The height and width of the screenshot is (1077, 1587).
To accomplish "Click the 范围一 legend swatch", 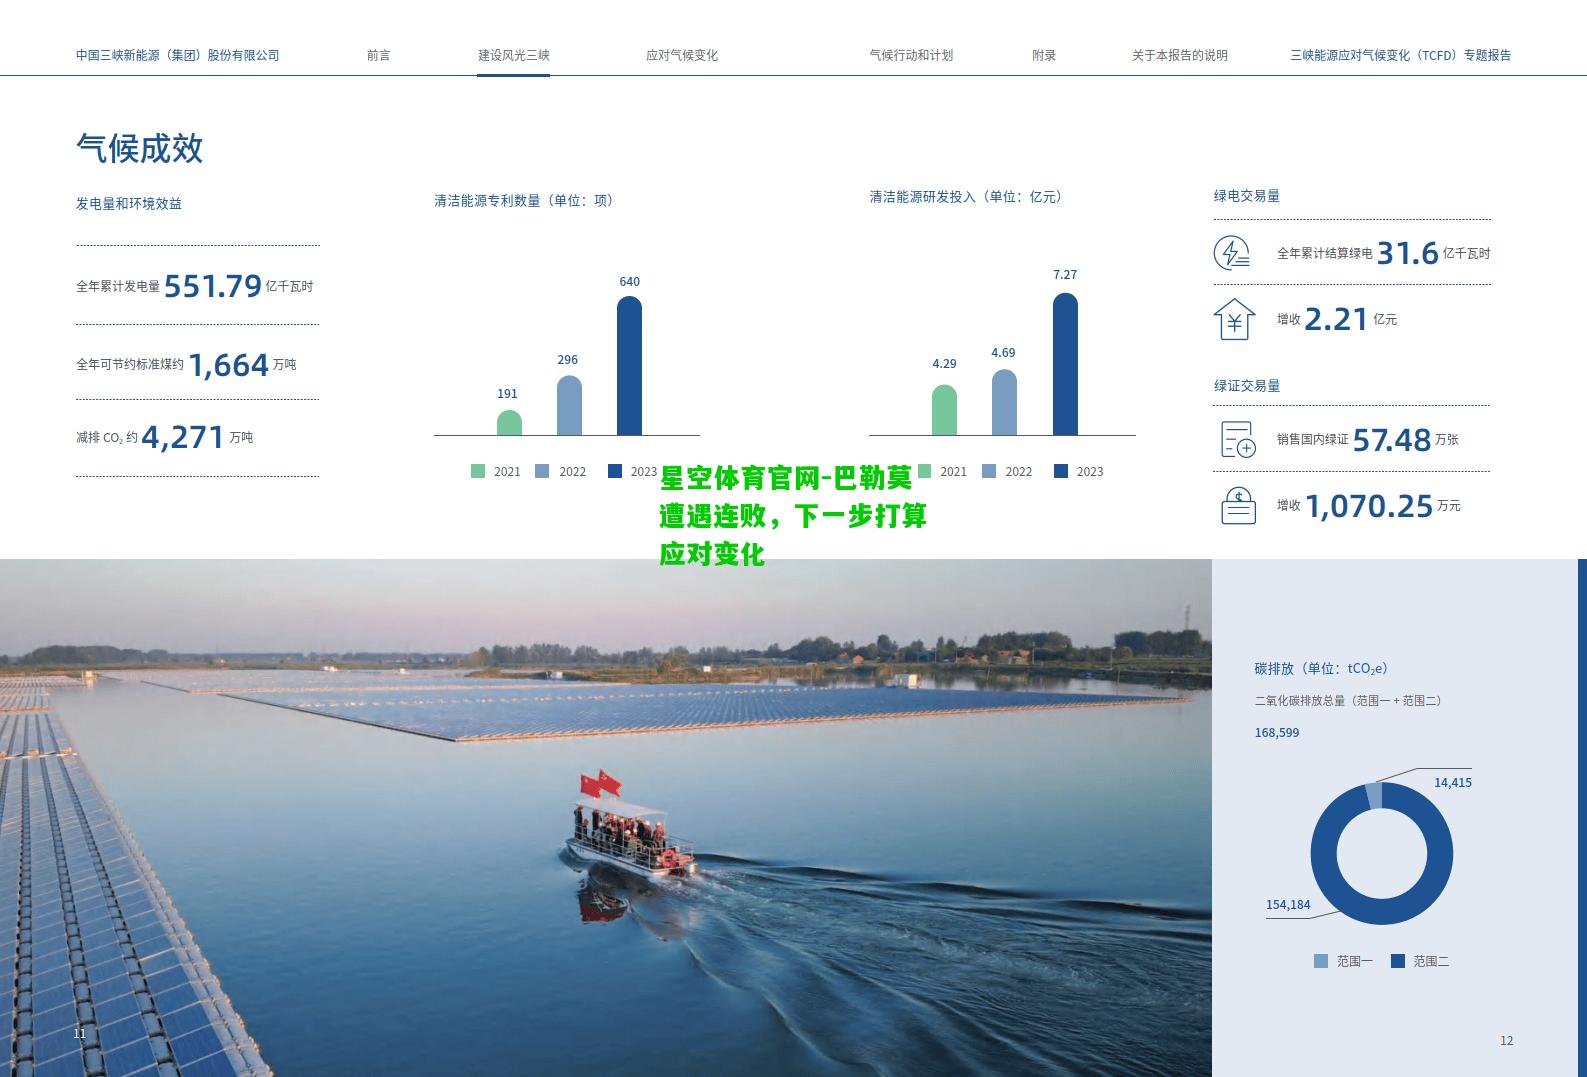I will (x=1321, y=961).
